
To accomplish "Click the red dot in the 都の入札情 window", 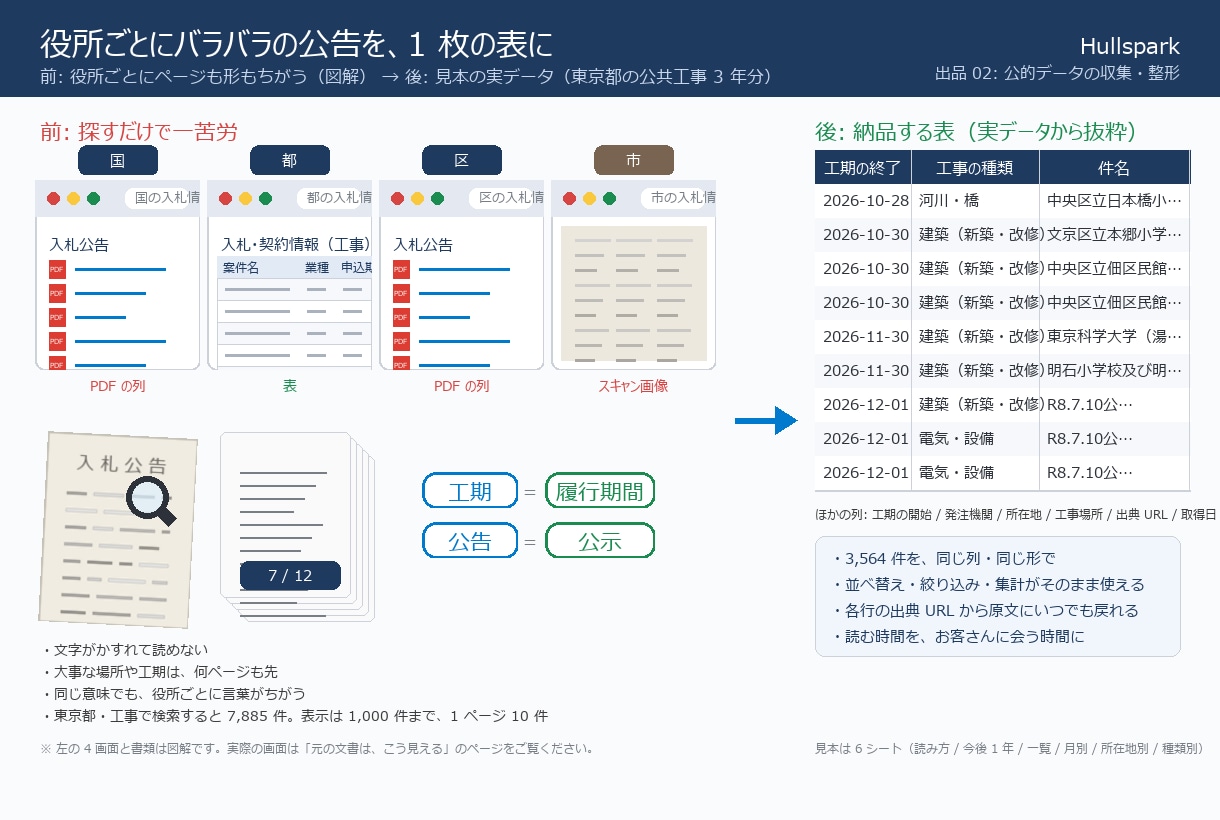I will point(226,199).
